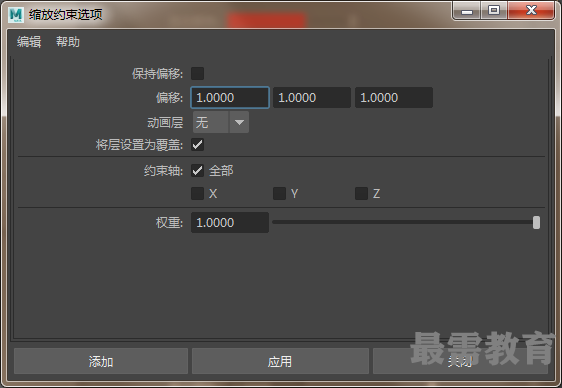
Task: Click the 关闭 button at bottom
Action: [460, 361]
